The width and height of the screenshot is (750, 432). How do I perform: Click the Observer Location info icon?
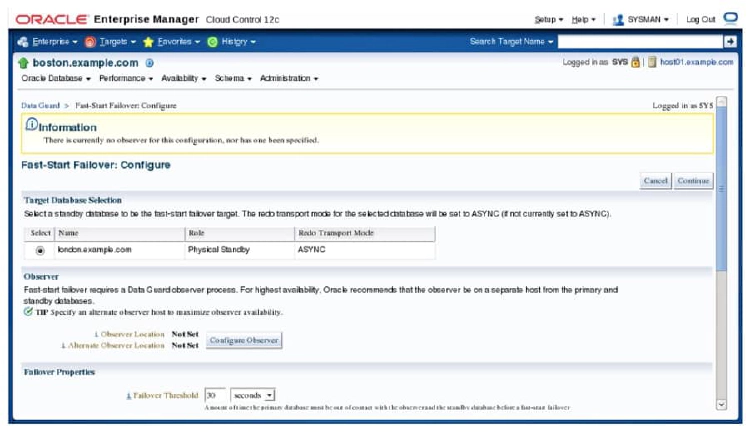(x=97, y=334)
